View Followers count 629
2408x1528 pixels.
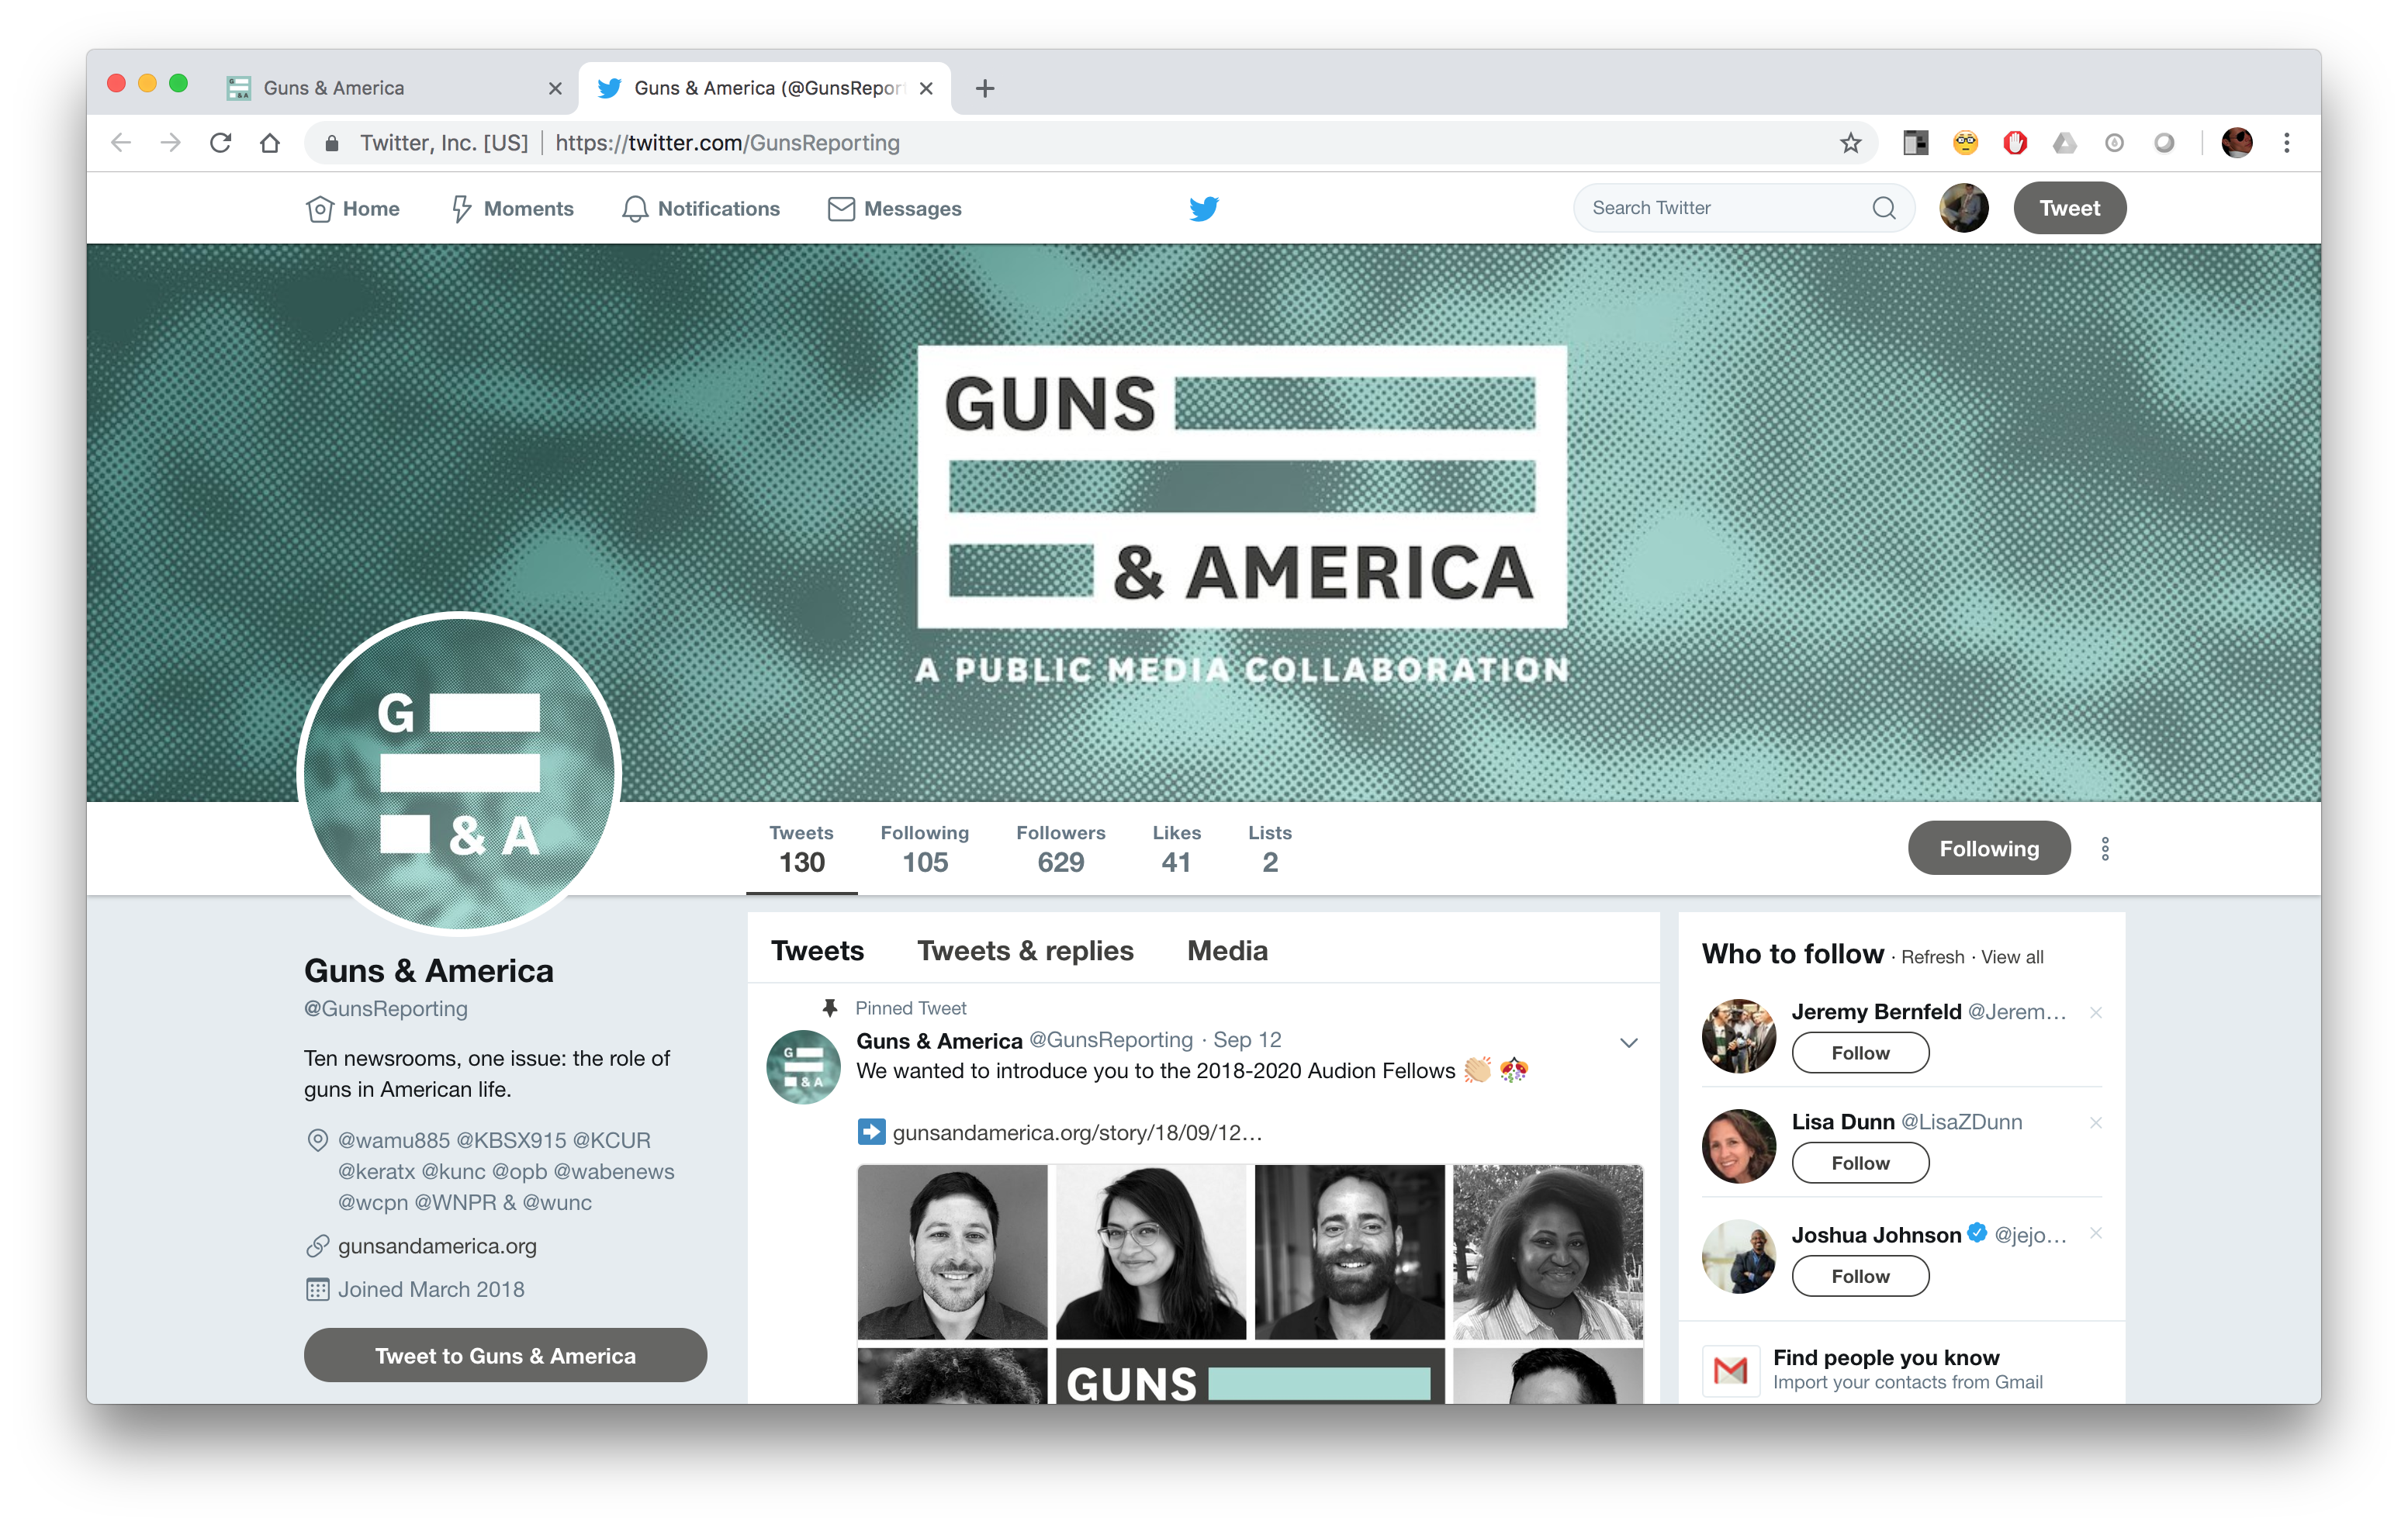click(x=1060, y=849)
